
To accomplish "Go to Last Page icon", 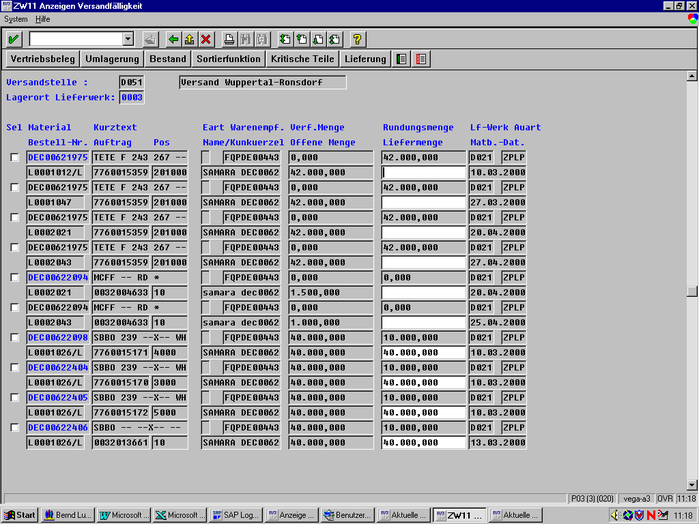I will (334, 39).
